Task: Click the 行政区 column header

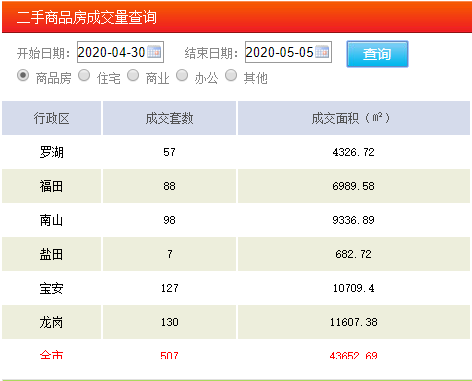Action: (51, 118)
